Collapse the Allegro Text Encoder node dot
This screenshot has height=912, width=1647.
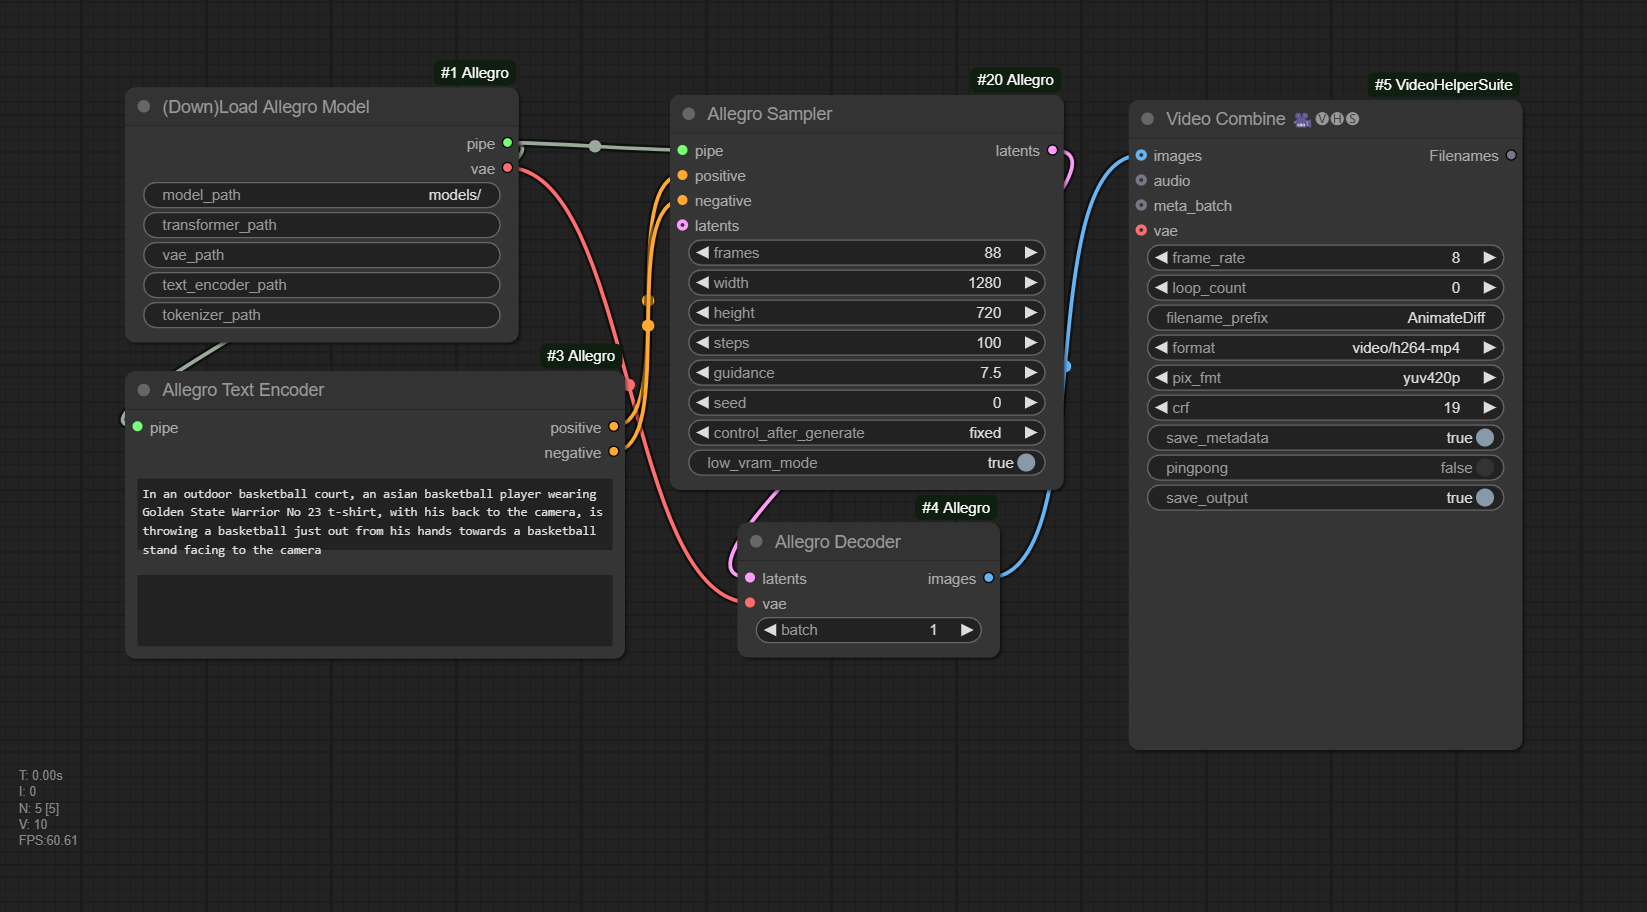(x=144, y=390)
